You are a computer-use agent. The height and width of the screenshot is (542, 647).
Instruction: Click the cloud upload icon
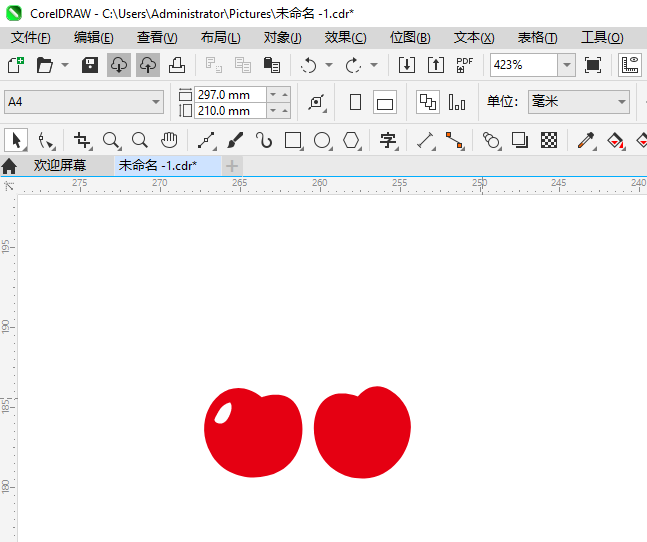[x=148, y=65]
